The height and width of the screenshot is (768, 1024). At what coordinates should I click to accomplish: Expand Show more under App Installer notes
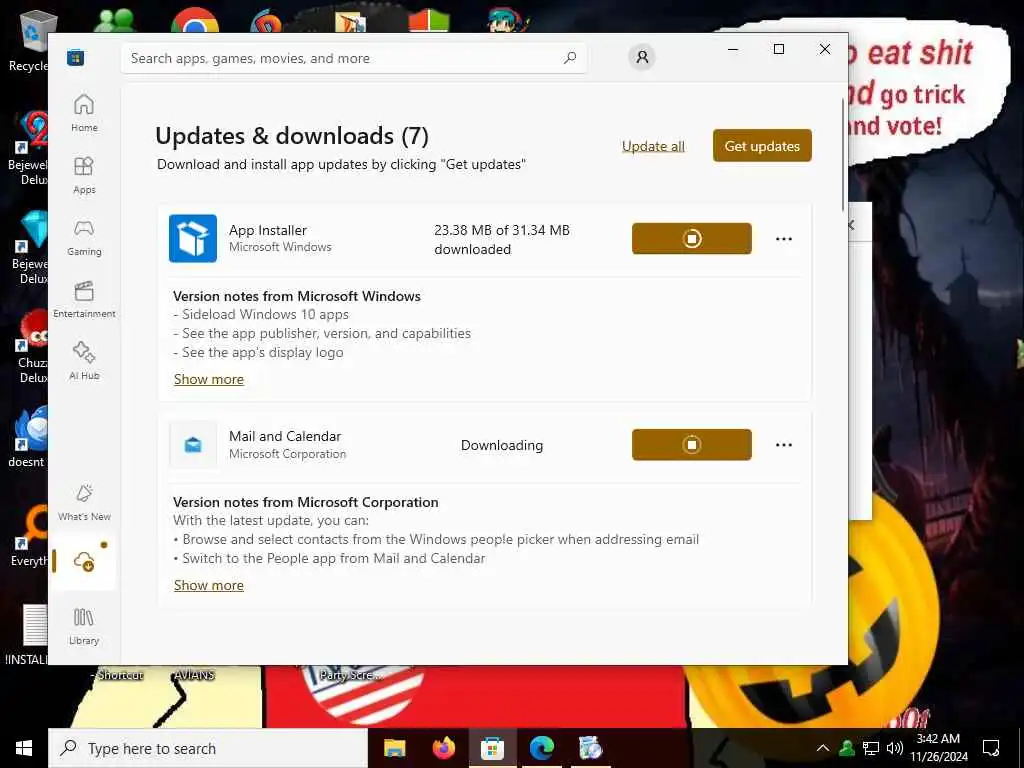click(x=209, y=379)
